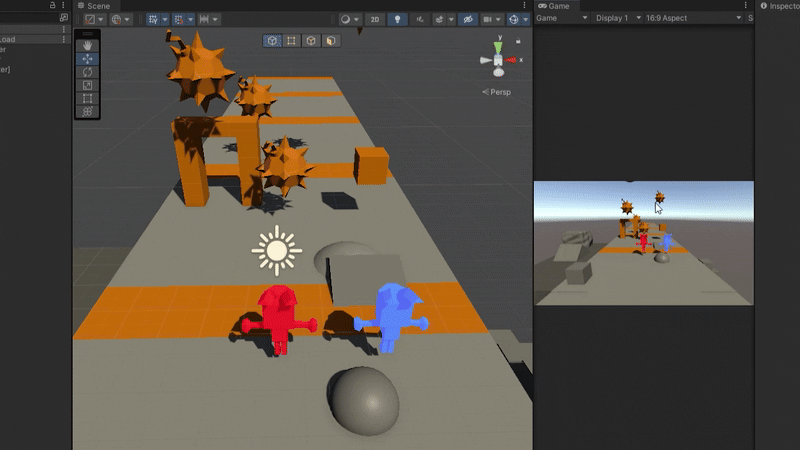
Task: Open three-dot menu of the 'Load' hierarchy row
Action: click(63, 39)
